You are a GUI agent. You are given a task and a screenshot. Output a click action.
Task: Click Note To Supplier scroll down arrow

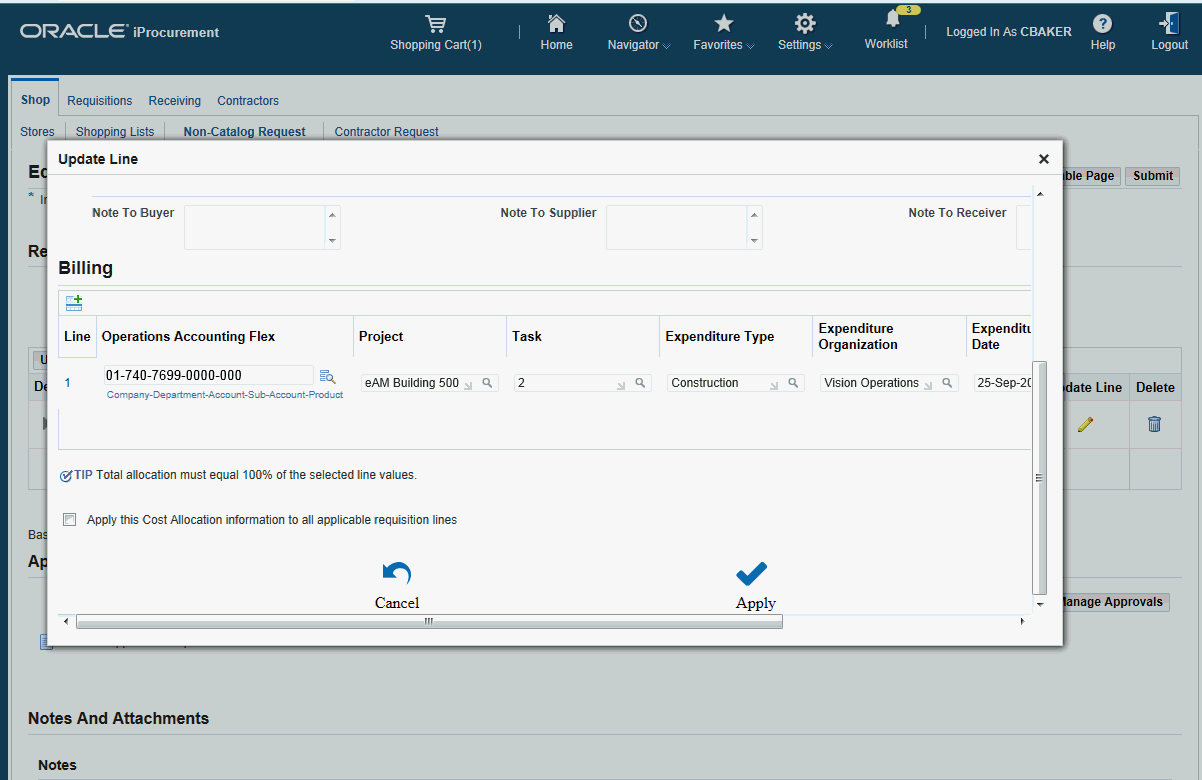(x=755, y=241)
